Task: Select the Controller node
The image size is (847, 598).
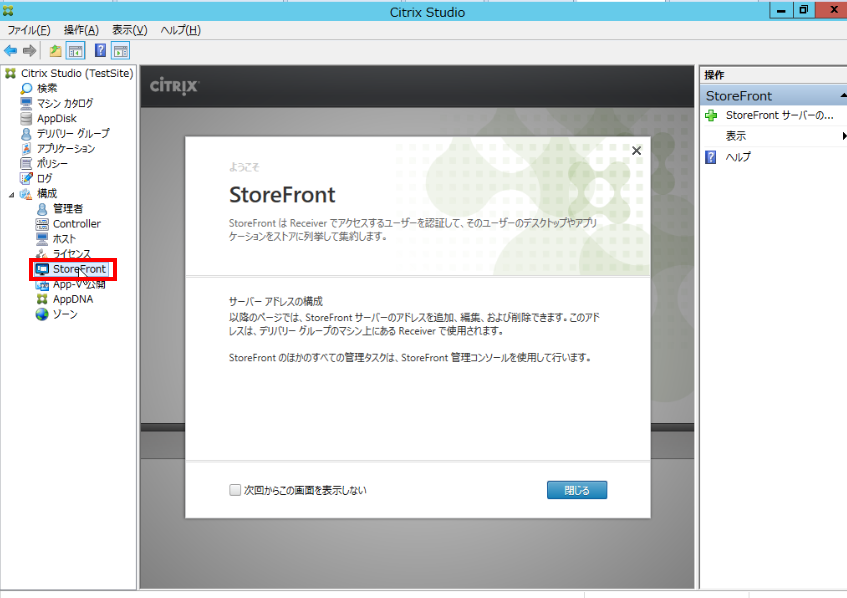Action: [x=77, y=224]
